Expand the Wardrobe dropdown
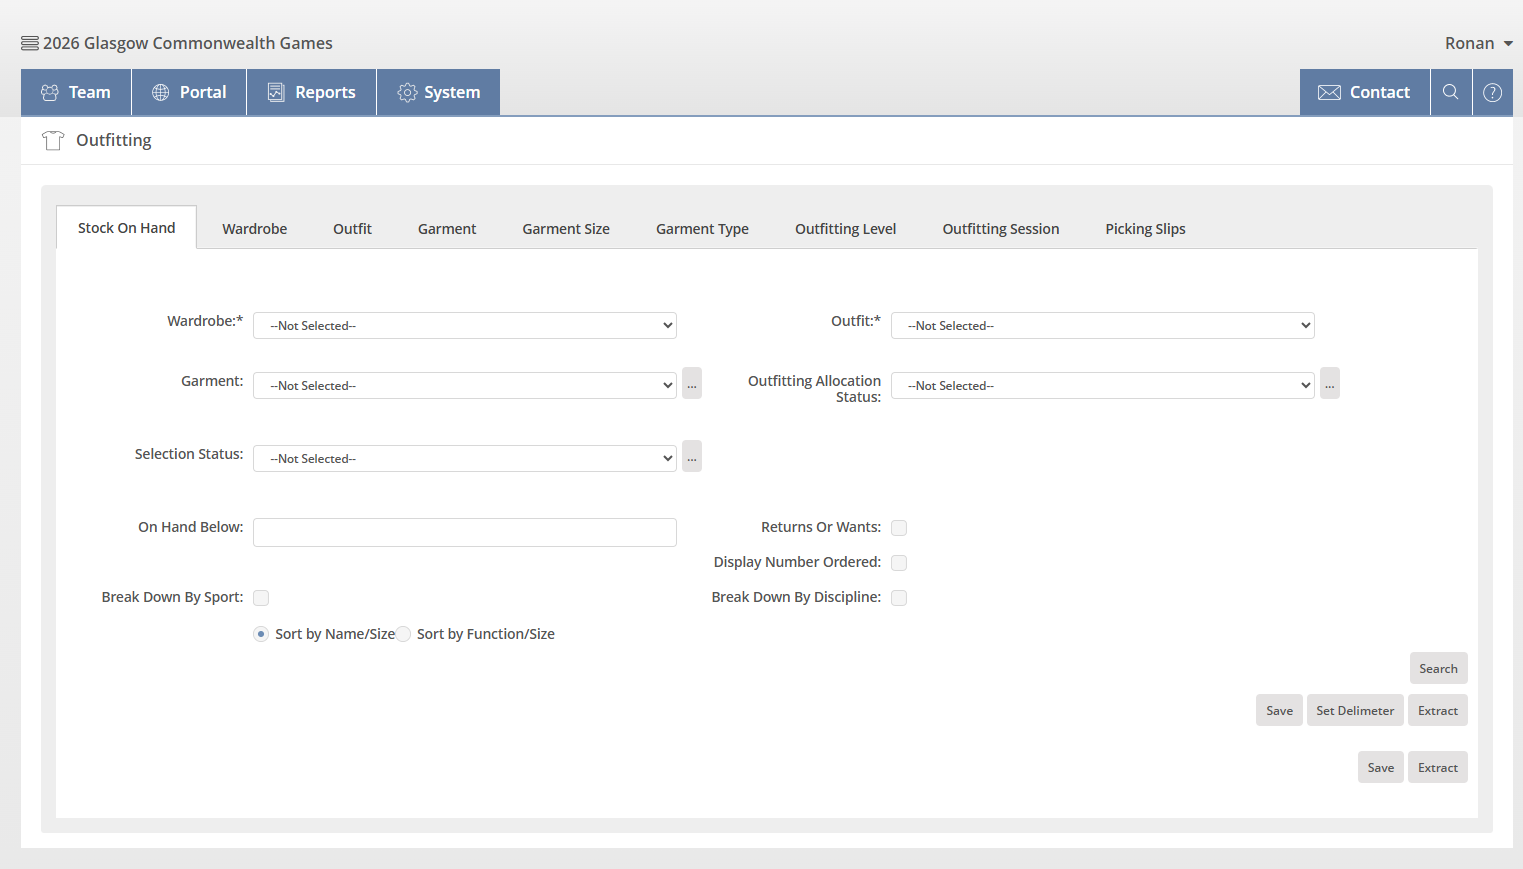 click(x=464, y=326)
